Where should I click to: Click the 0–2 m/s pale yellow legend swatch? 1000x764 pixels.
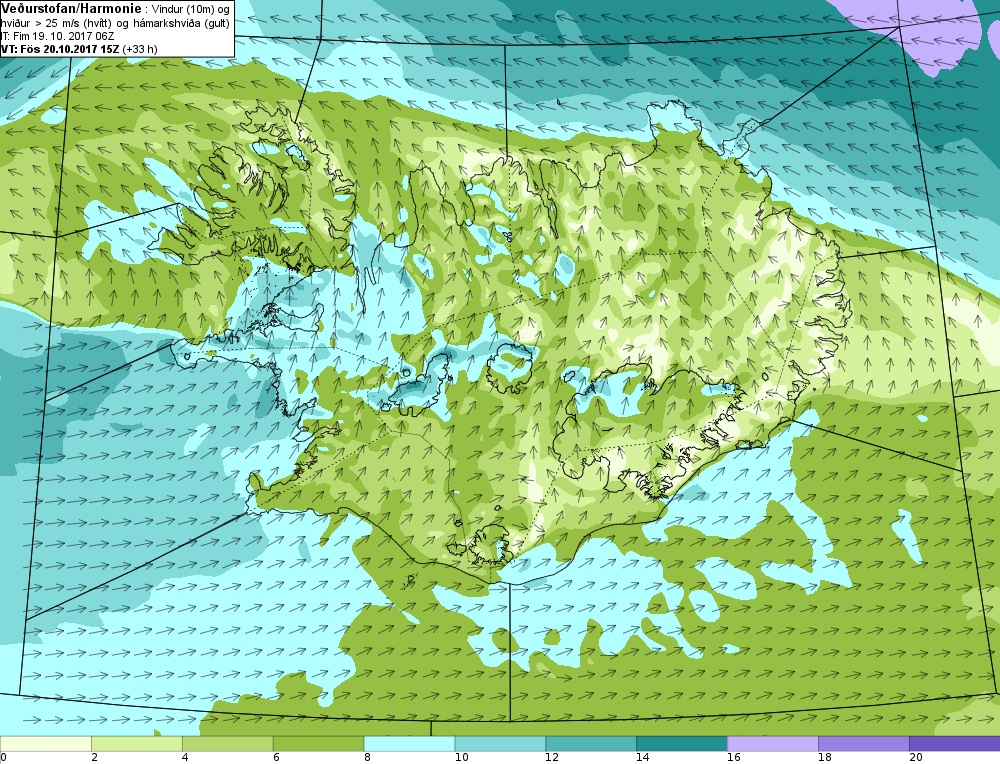pyautogui.click(x=46, y=744)
